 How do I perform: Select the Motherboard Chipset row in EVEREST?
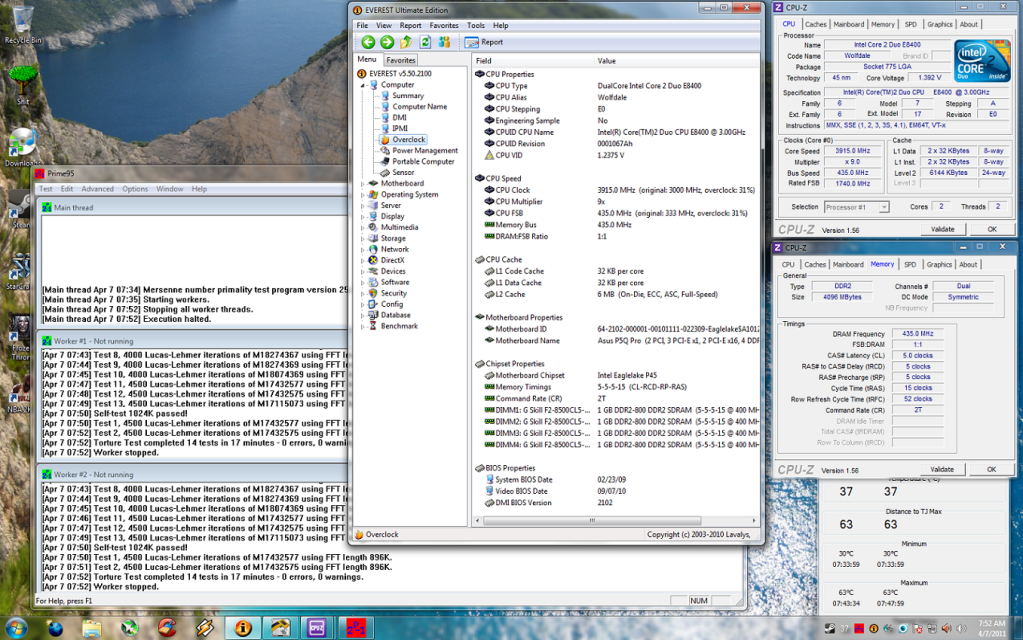(615, 376)
